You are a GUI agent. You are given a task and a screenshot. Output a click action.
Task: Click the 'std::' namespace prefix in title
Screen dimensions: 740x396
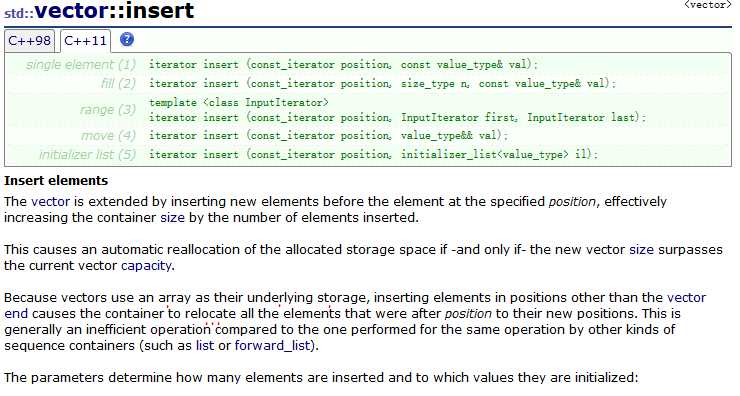19,13
